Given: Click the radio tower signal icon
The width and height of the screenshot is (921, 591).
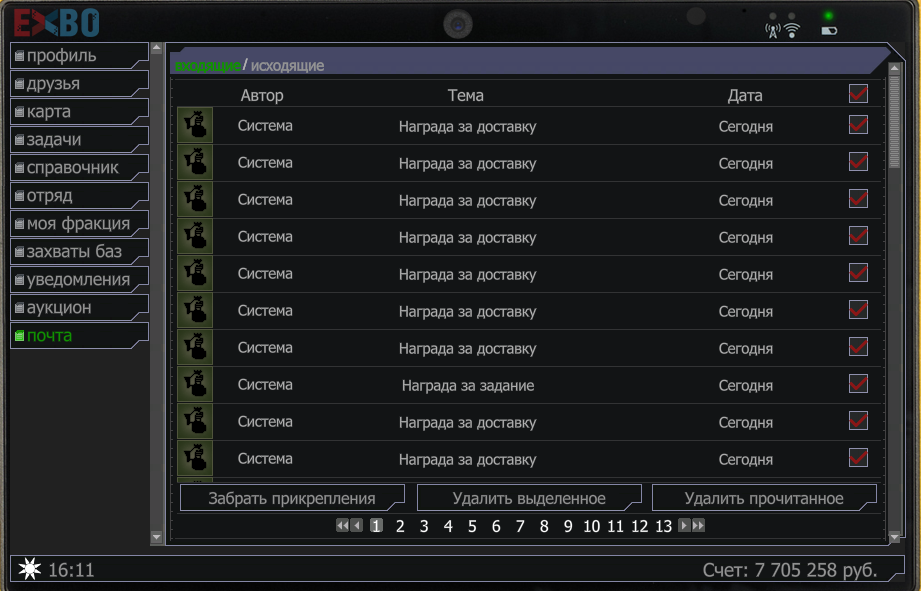Looking at the screenshot, I should click(x=773, y=31).
